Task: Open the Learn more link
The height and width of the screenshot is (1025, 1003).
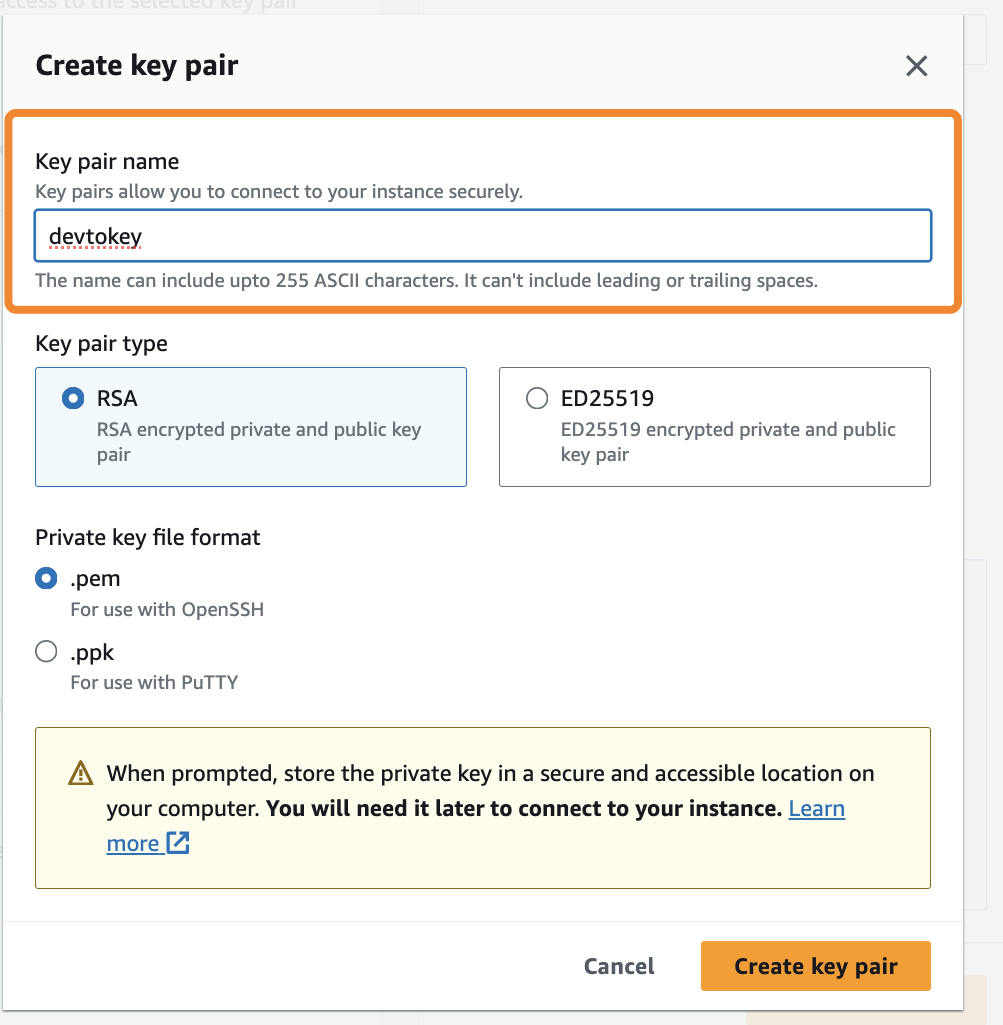Action: 816,808
